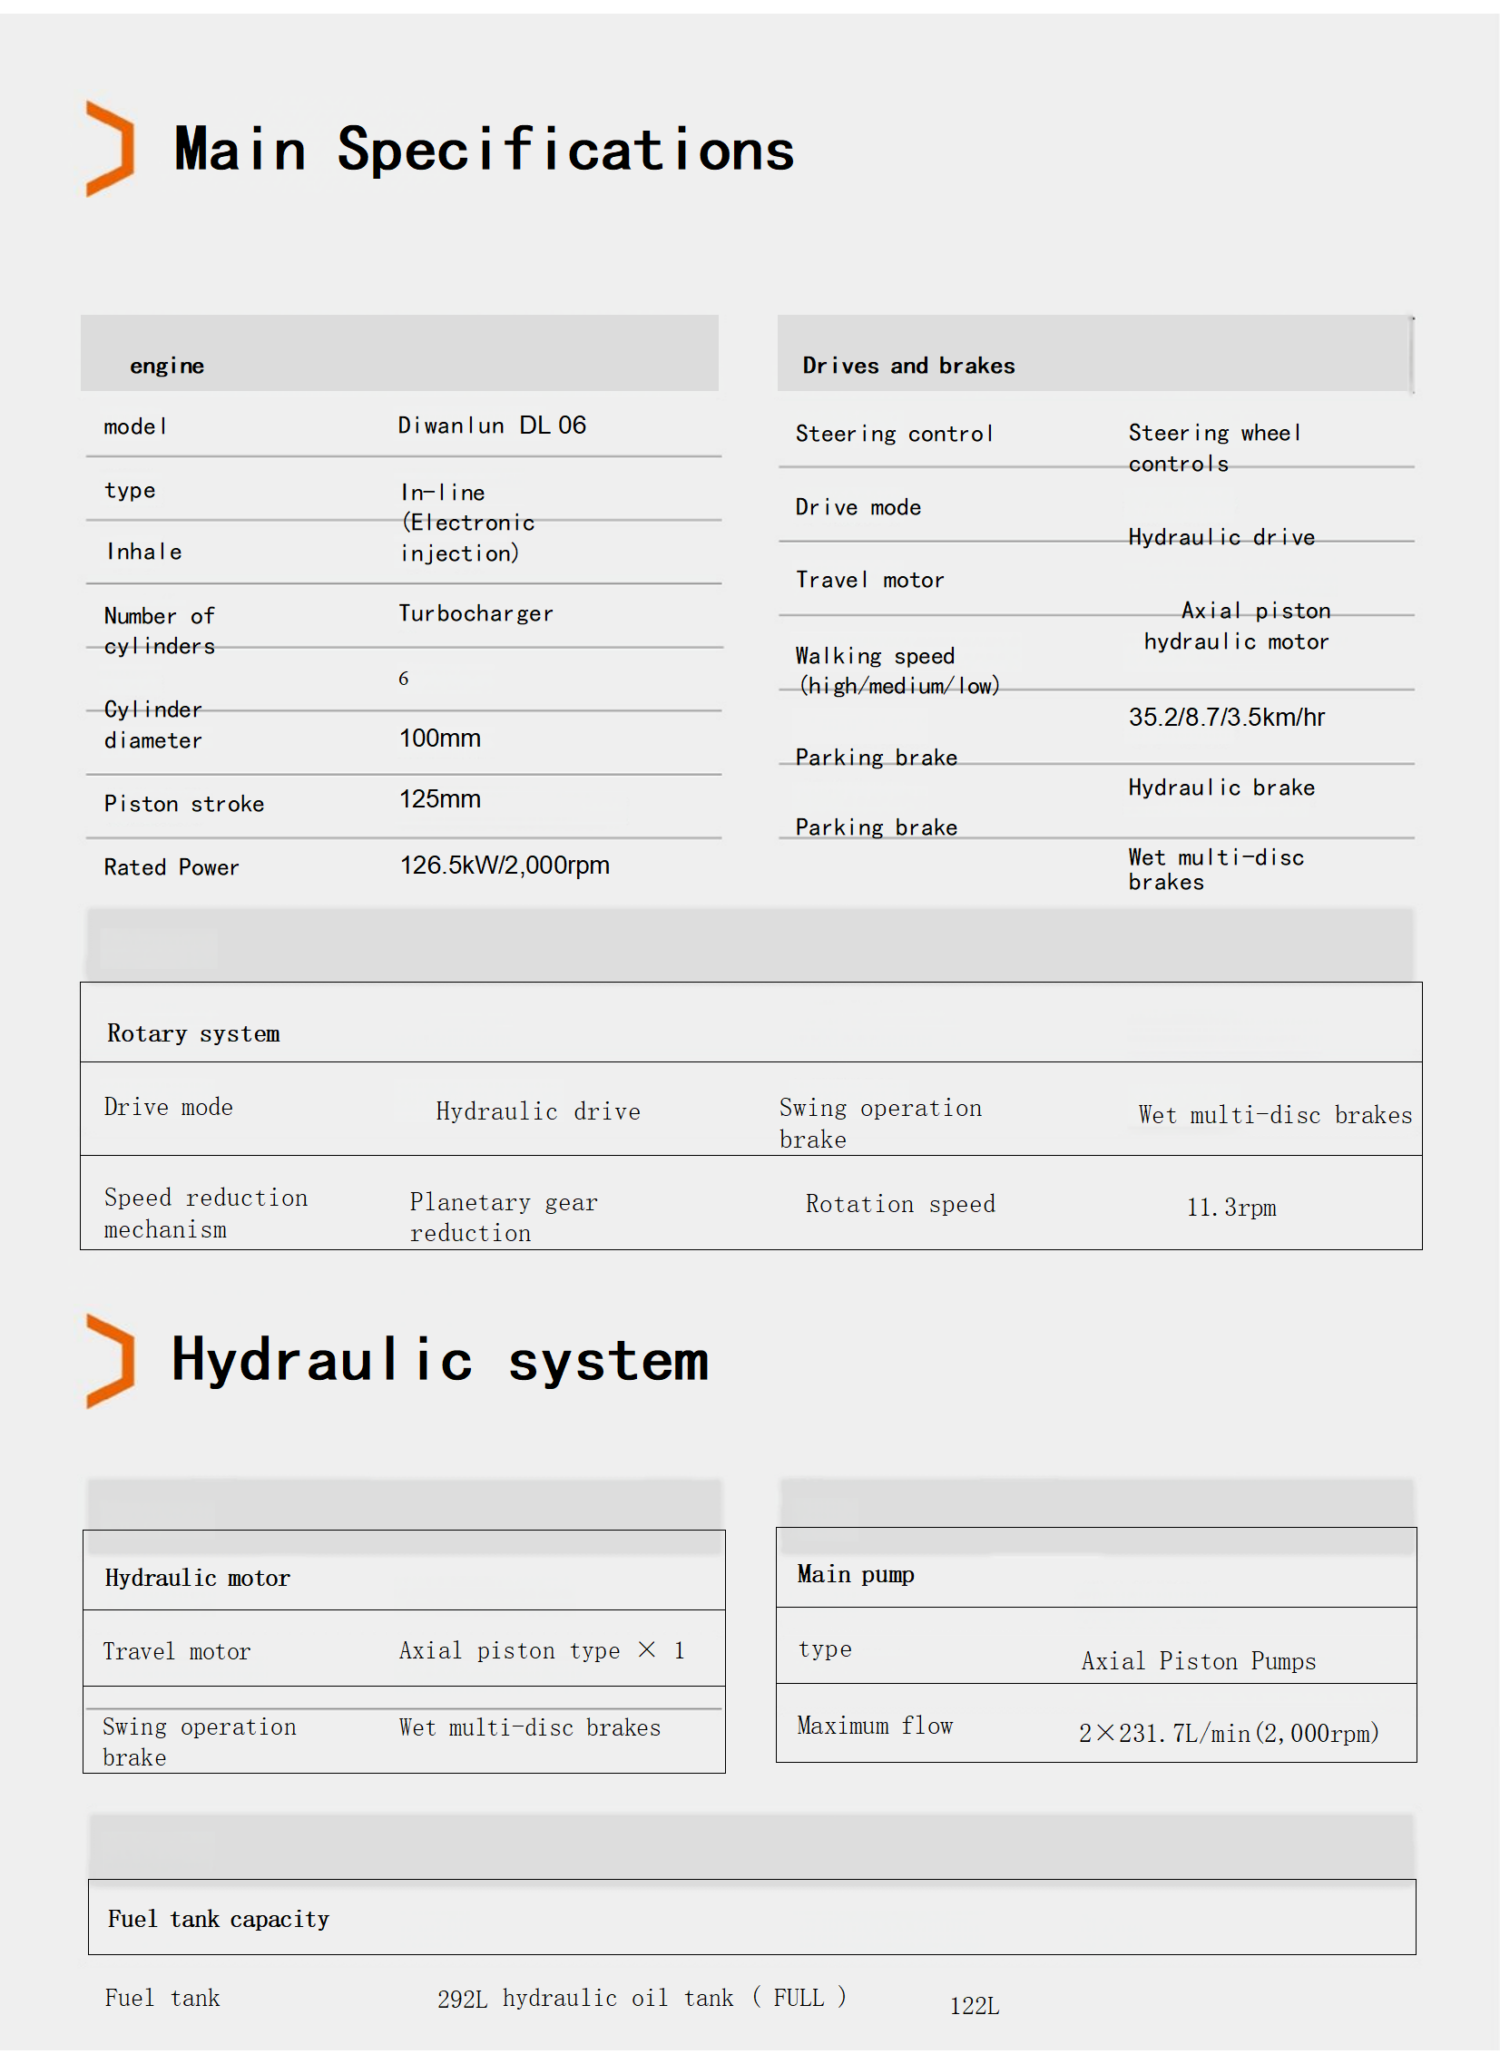Select the Hydraulic system heading
The height and width of the screenshot is (2064, 1500).
(440, 1361)
